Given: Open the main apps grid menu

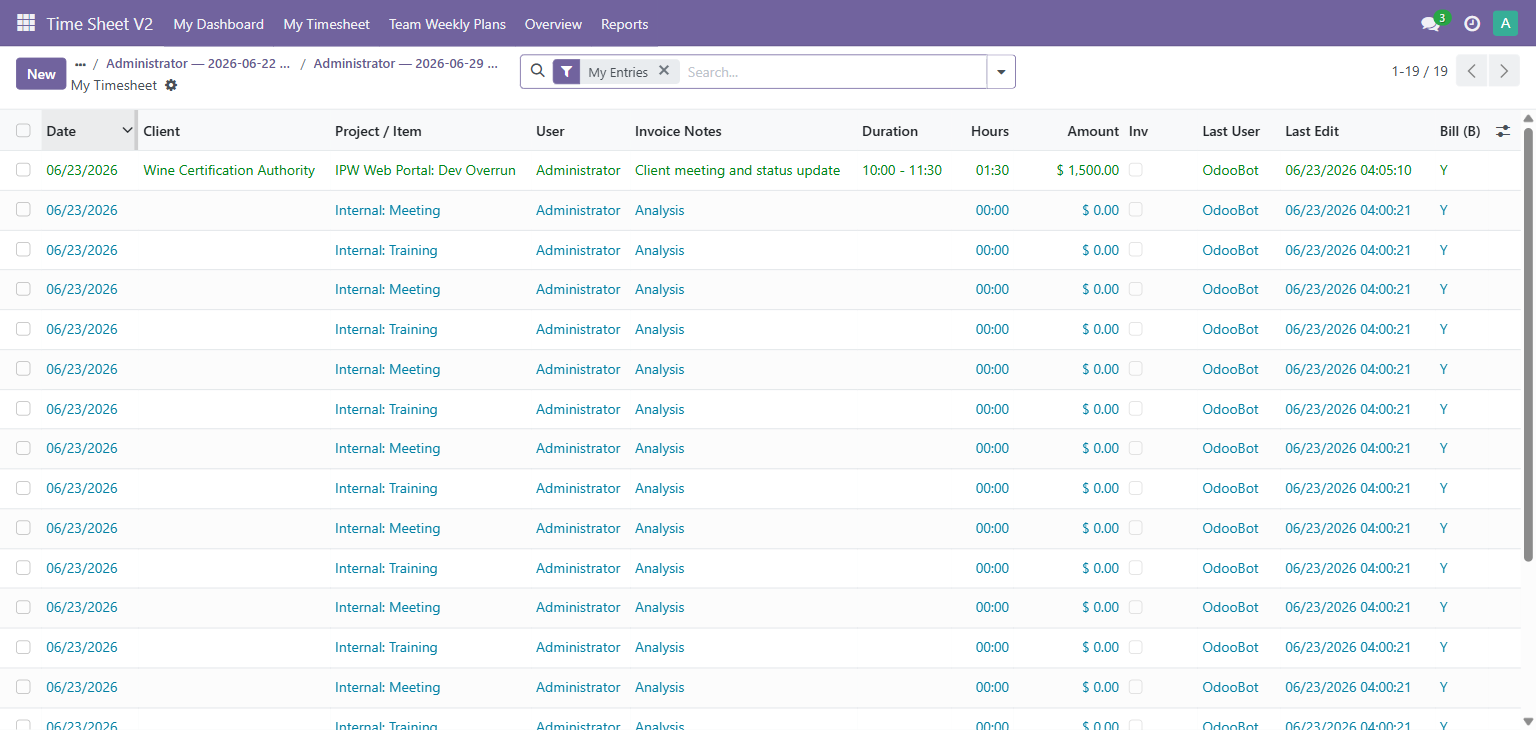Looking at the screenshot, I should [26, 23].
